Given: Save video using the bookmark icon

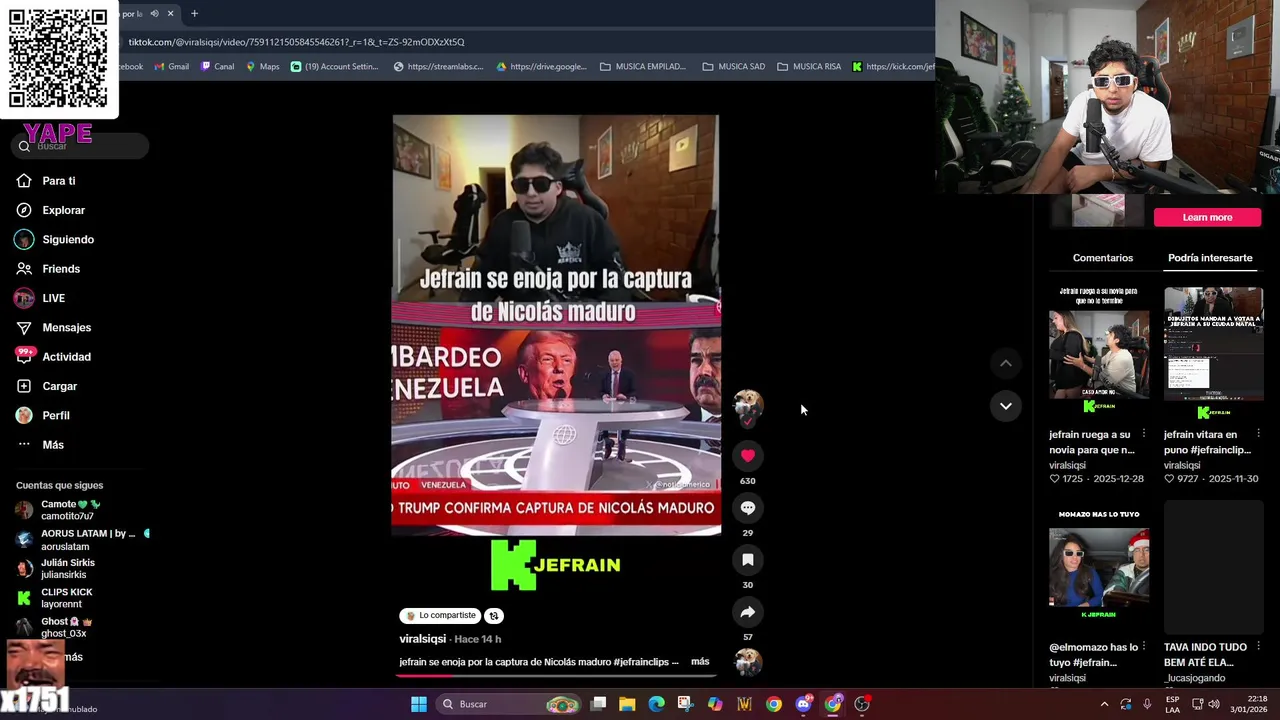Looking at the screenshot, I should click(x=747, y=560).
